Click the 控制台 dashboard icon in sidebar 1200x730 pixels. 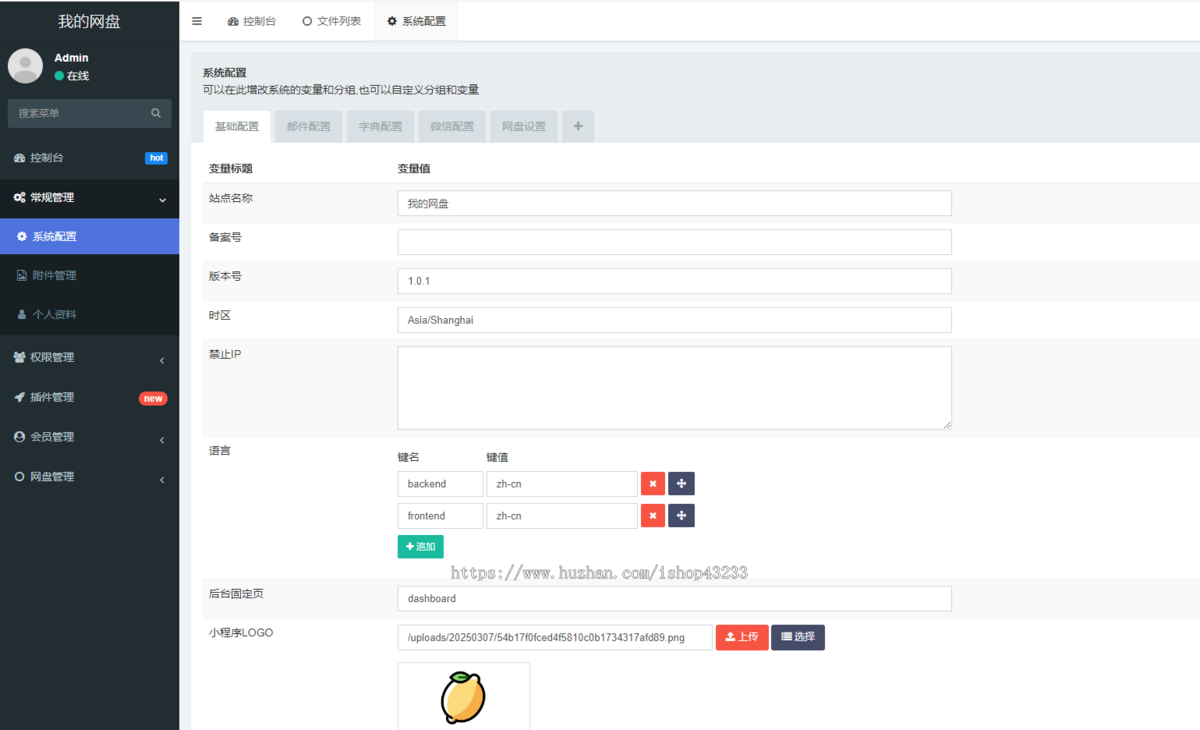tap(19, 158)
